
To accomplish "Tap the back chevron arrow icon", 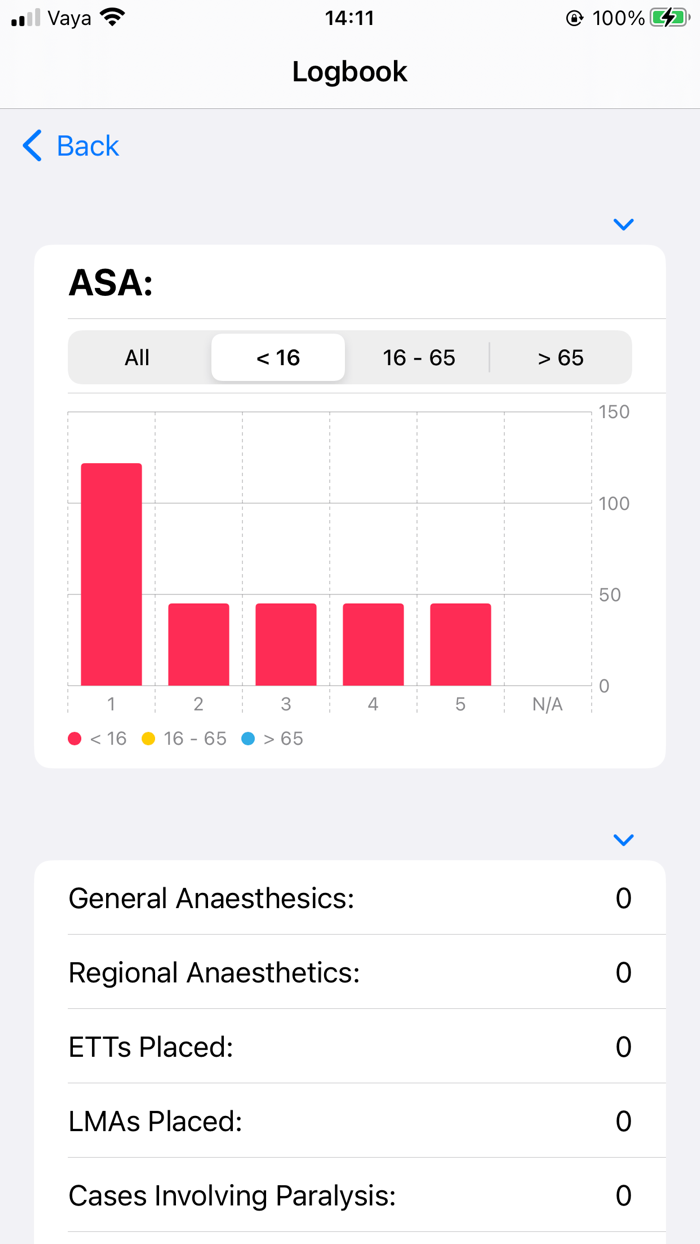I will [x=31, y=146].
